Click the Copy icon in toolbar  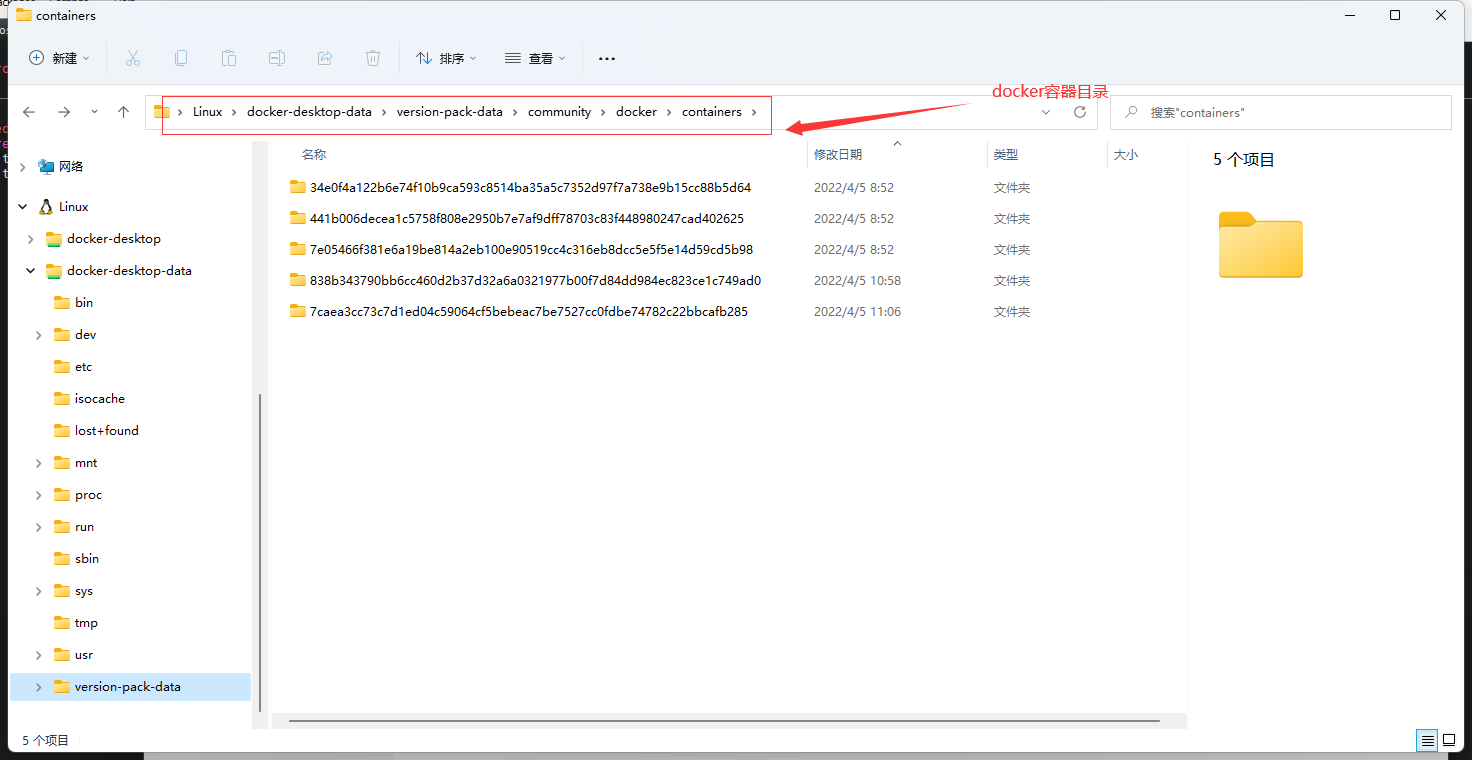[181, 58]
